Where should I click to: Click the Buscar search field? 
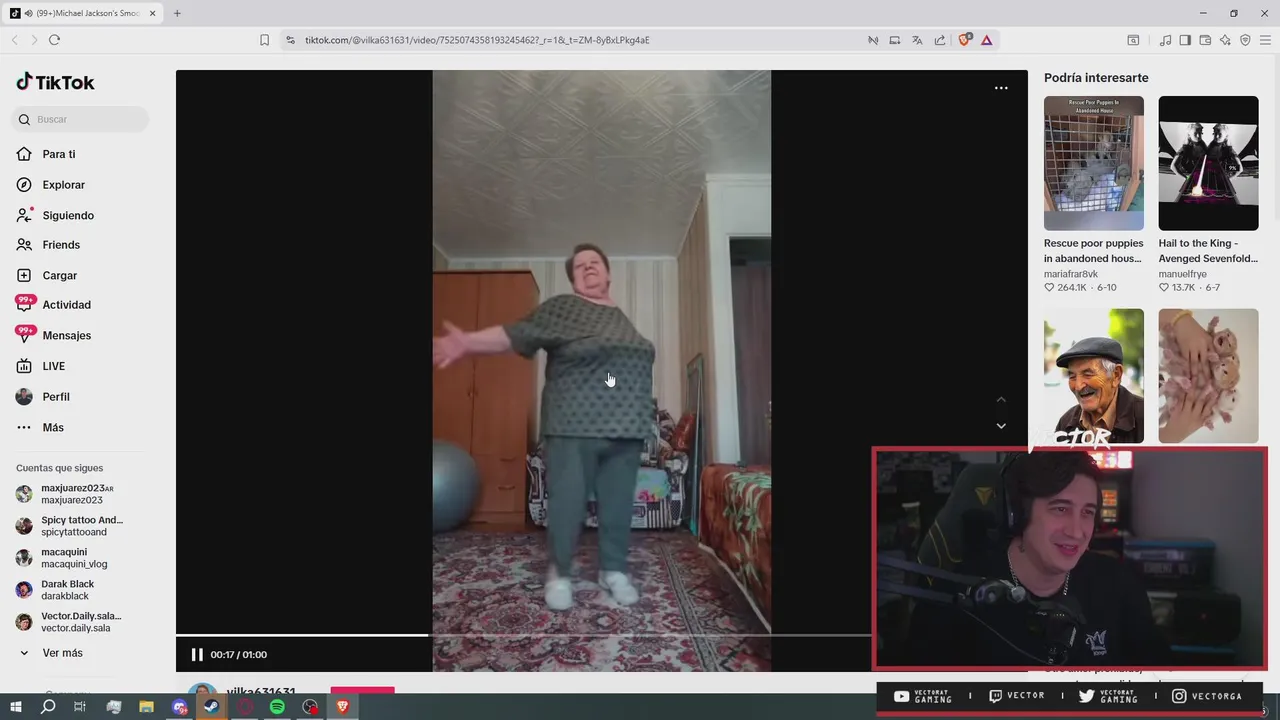(82, 119)
